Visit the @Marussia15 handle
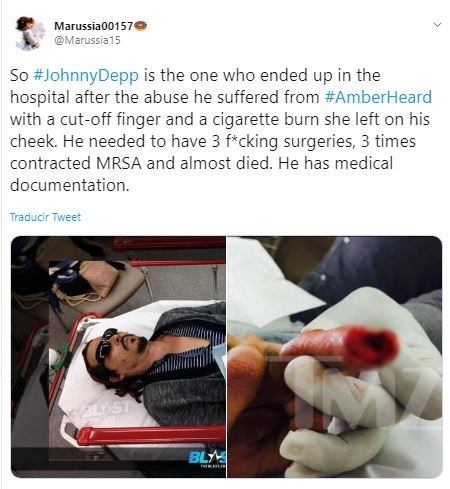 tap(87, 40)
